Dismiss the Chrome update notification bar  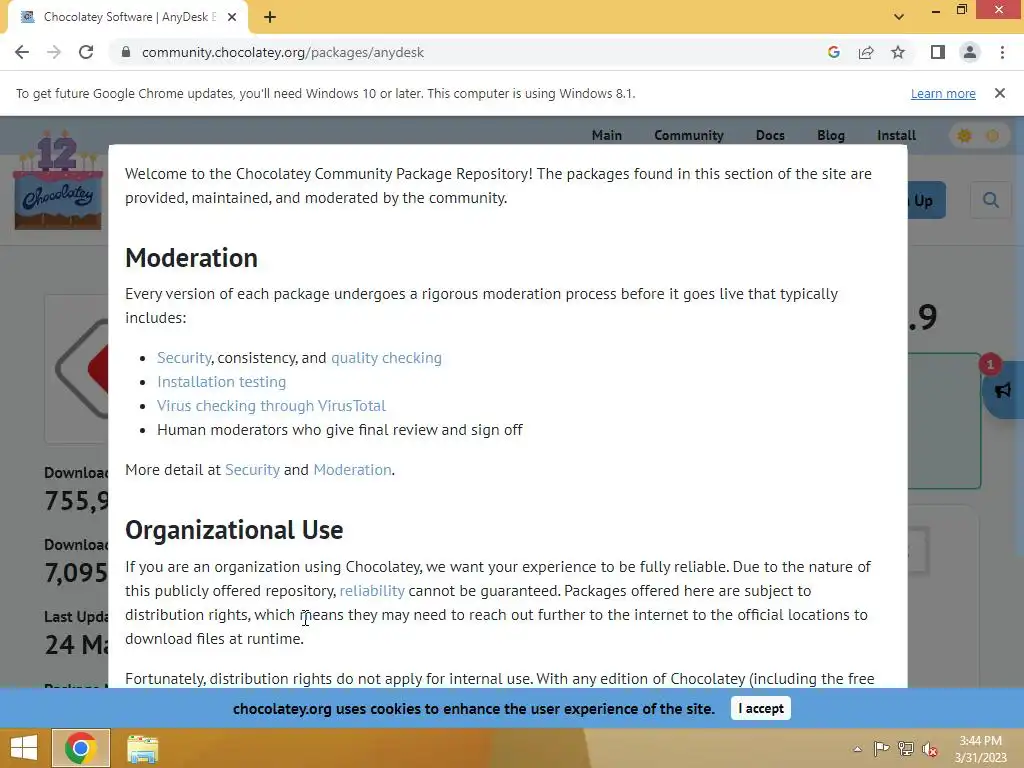[x=1000, y=93]
